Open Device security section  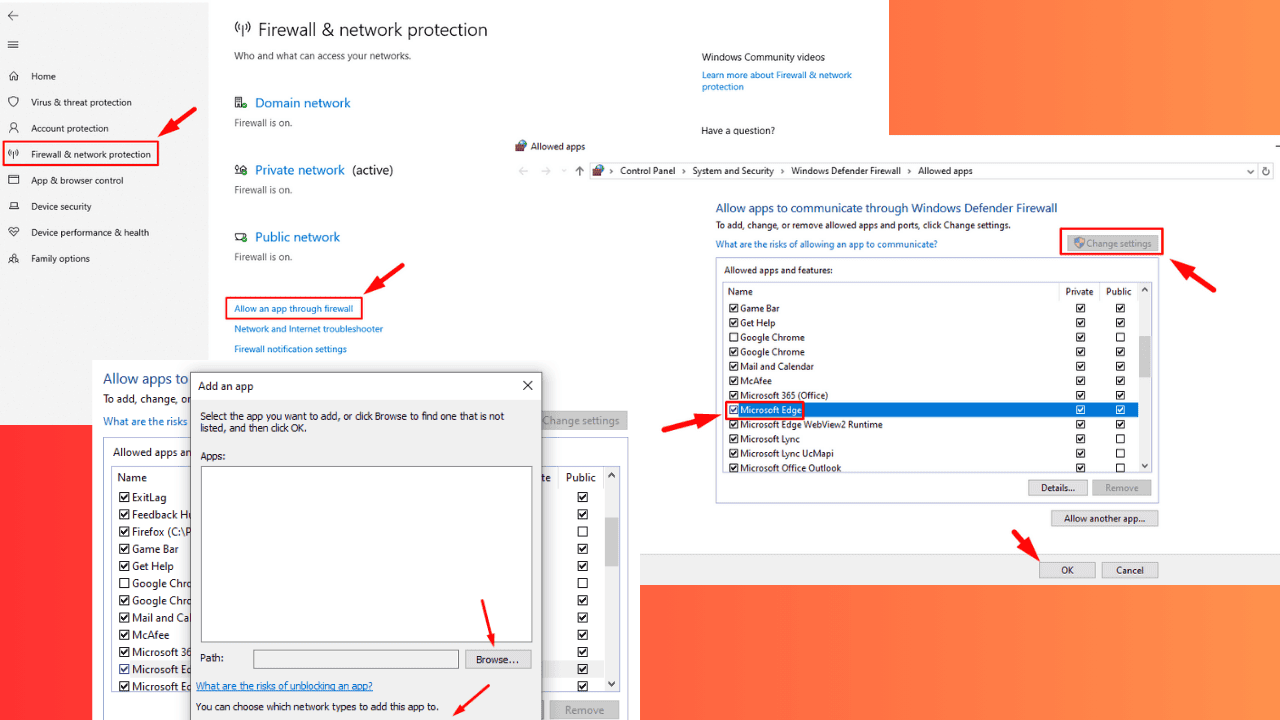click(61, 206)
